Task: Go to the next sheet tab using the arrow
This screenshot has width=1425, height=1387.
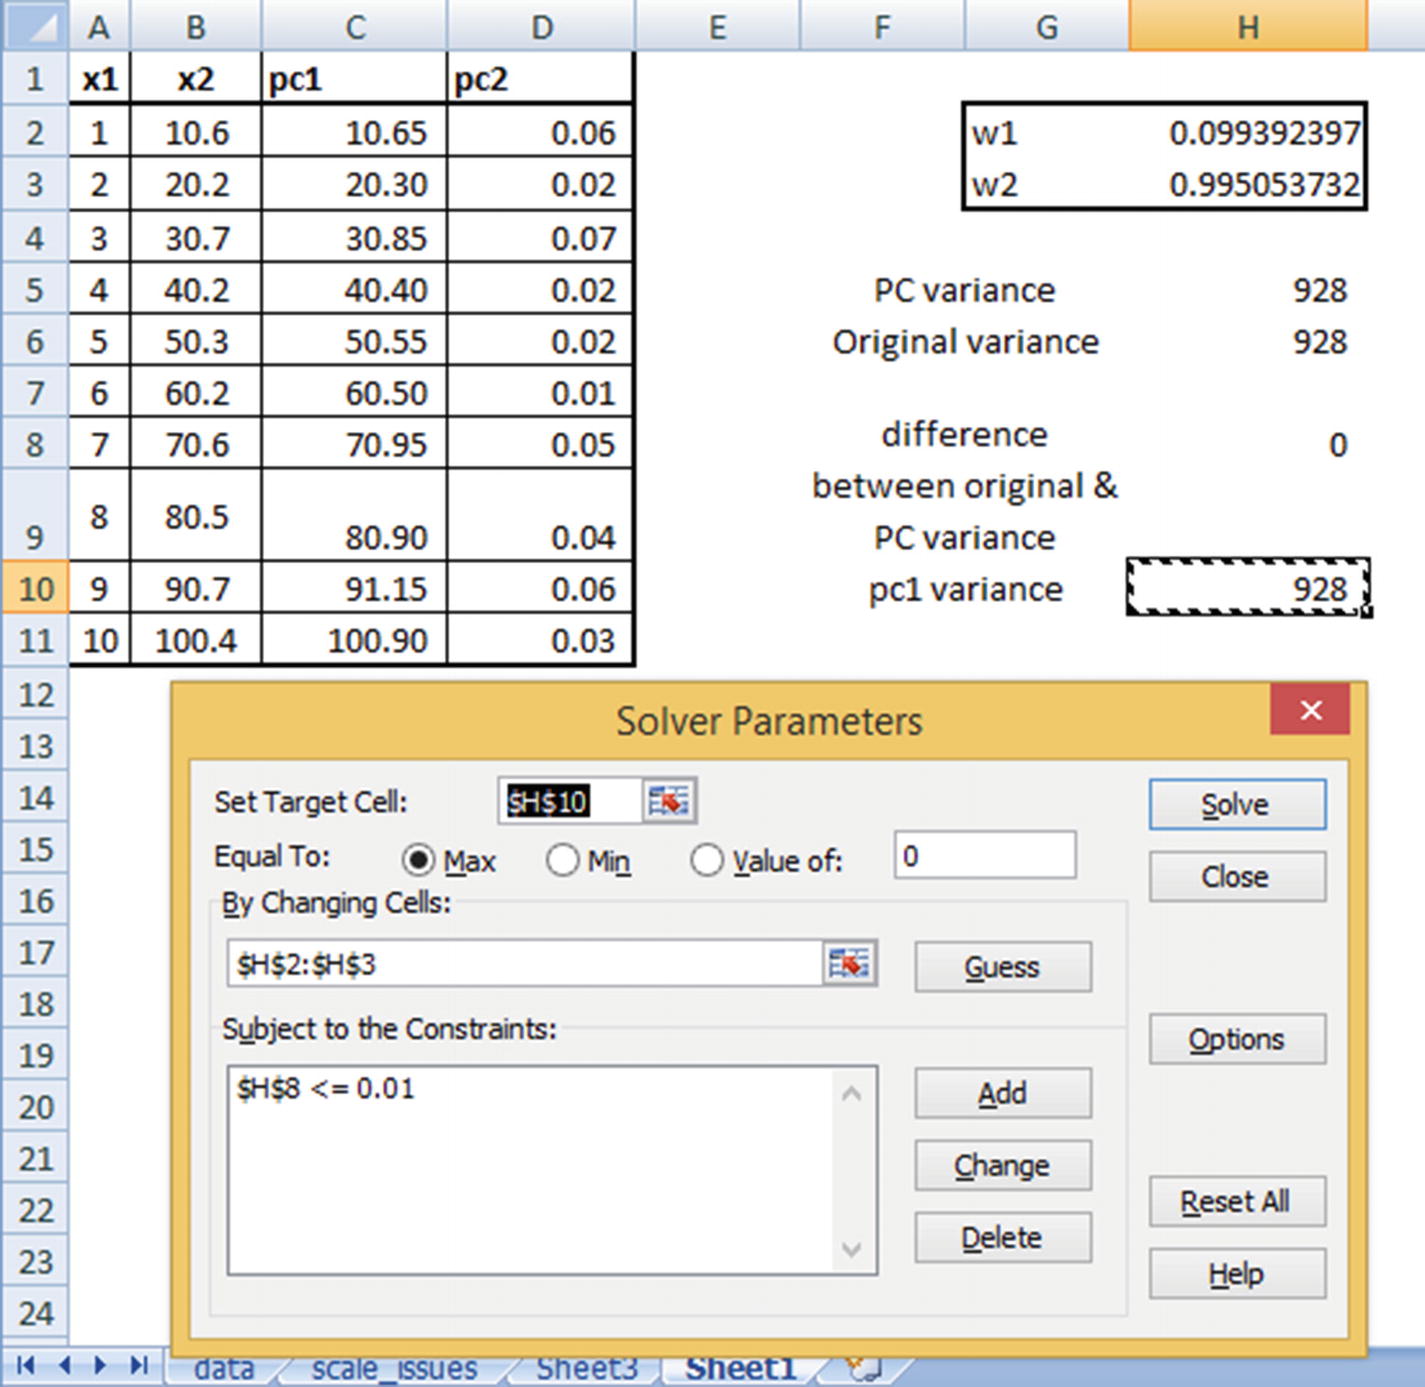Action: click(100, 1365)
